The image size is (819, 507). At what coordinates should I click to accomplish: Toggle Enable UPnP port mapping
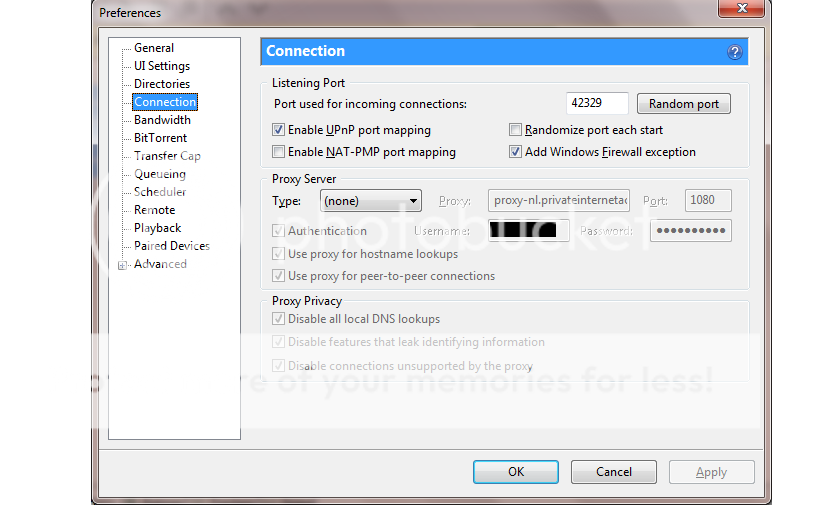click(x=279, y=130)
